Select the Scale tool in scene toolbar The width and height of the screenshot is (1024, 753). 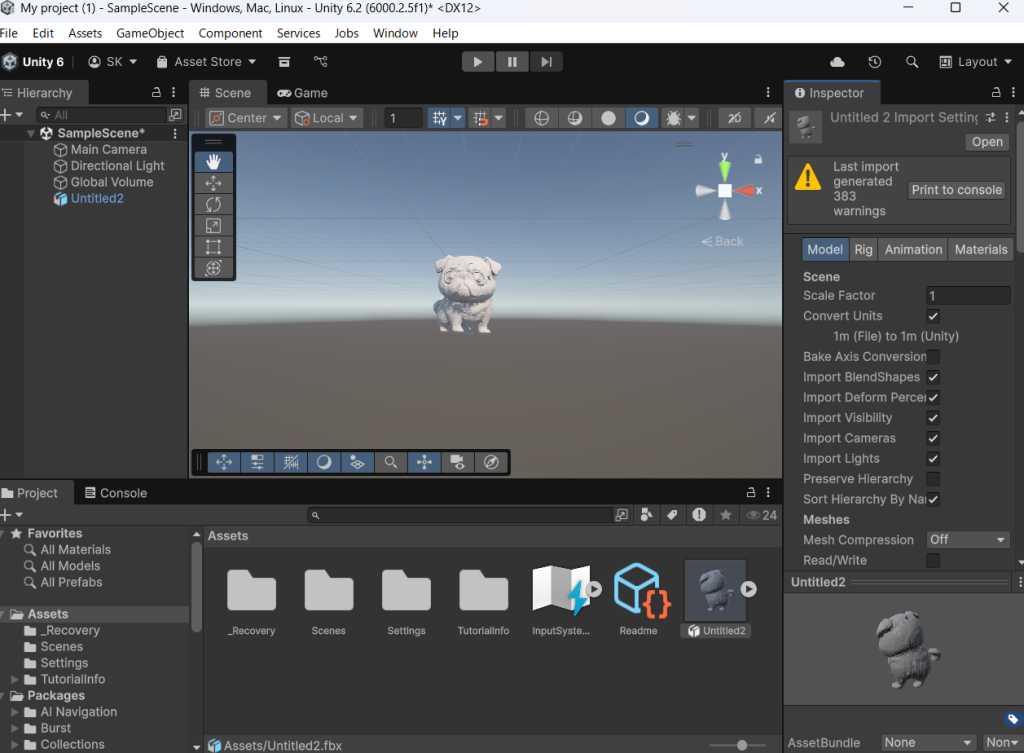(x=213, y=226)
